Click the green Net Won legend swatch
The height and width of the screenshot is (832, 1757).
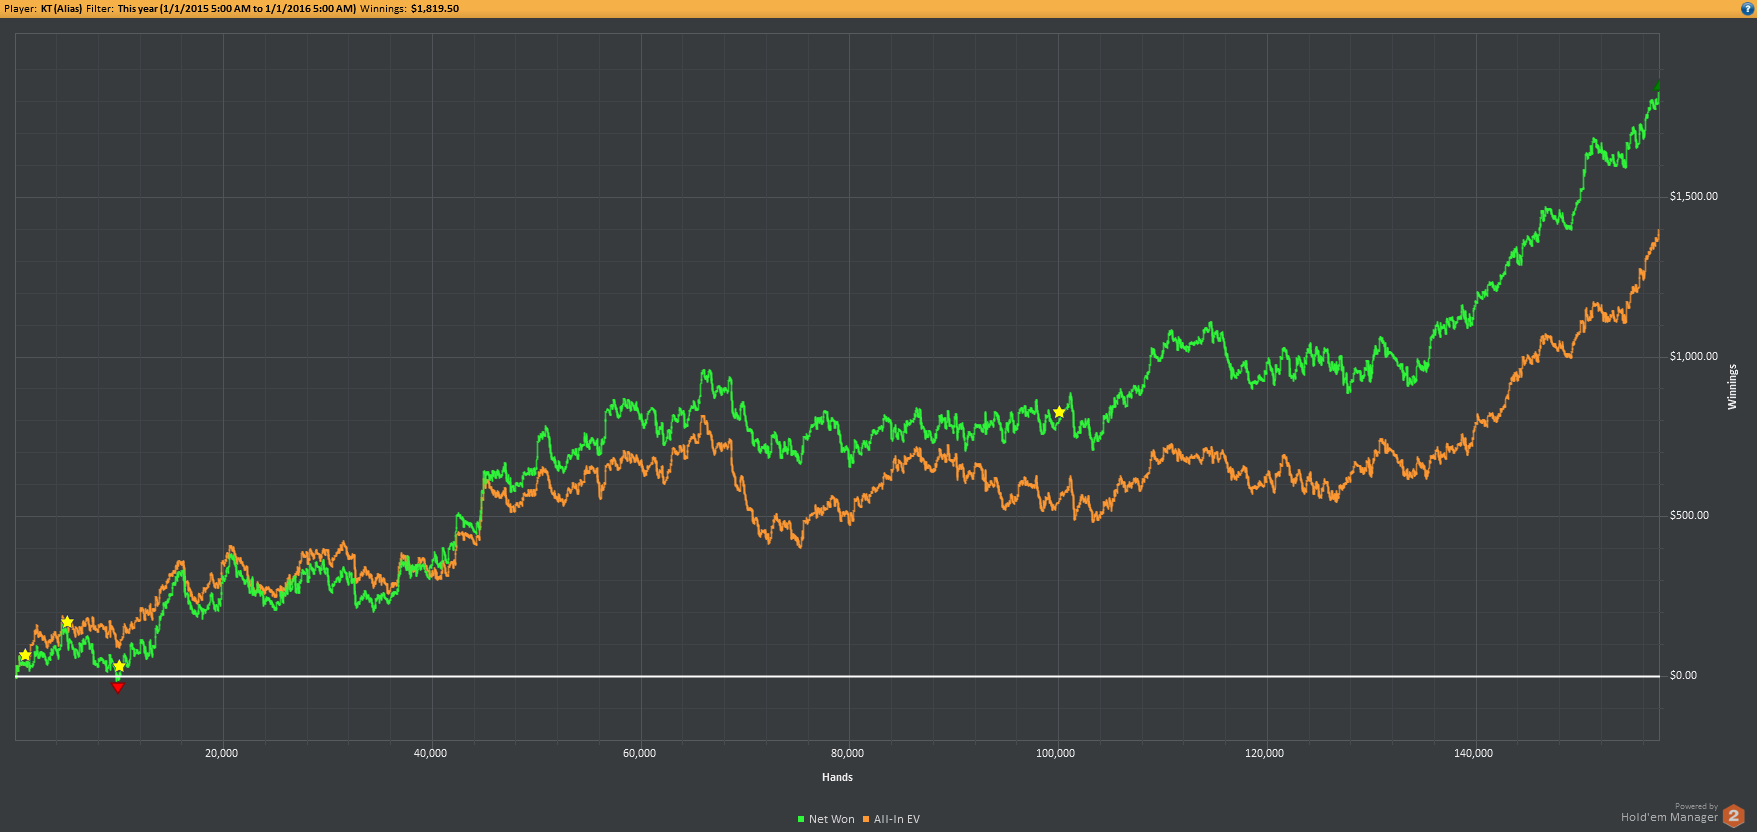(801, 820)
